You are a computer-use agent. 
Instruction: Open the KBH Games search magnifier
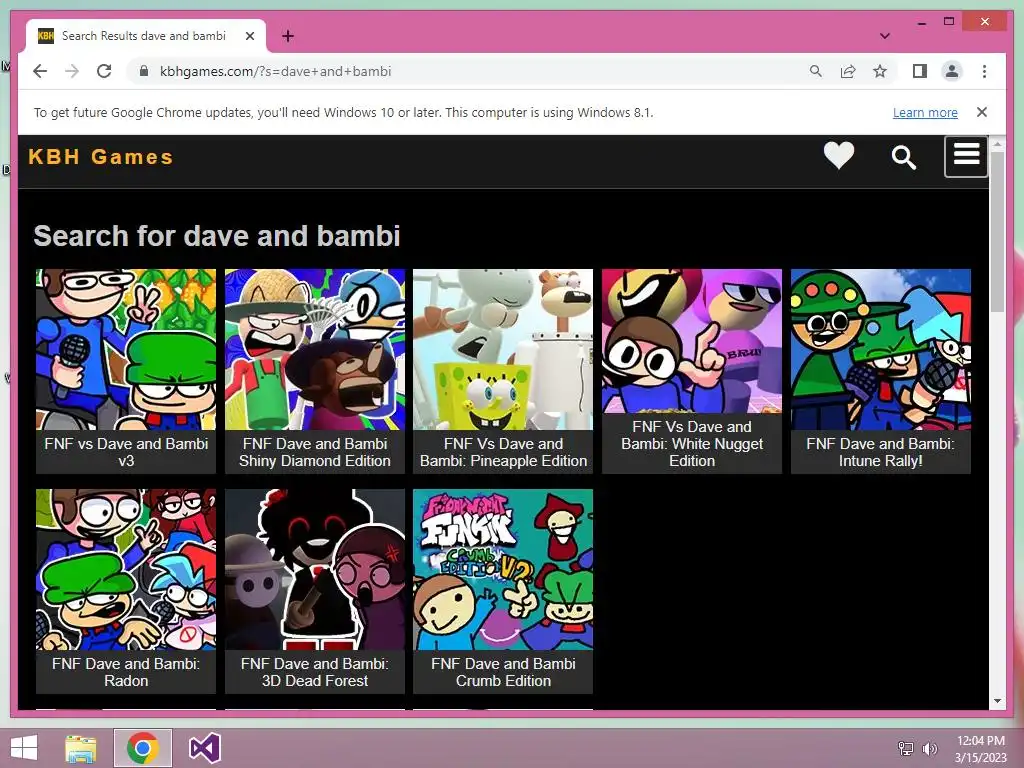[x=903, y=157]
